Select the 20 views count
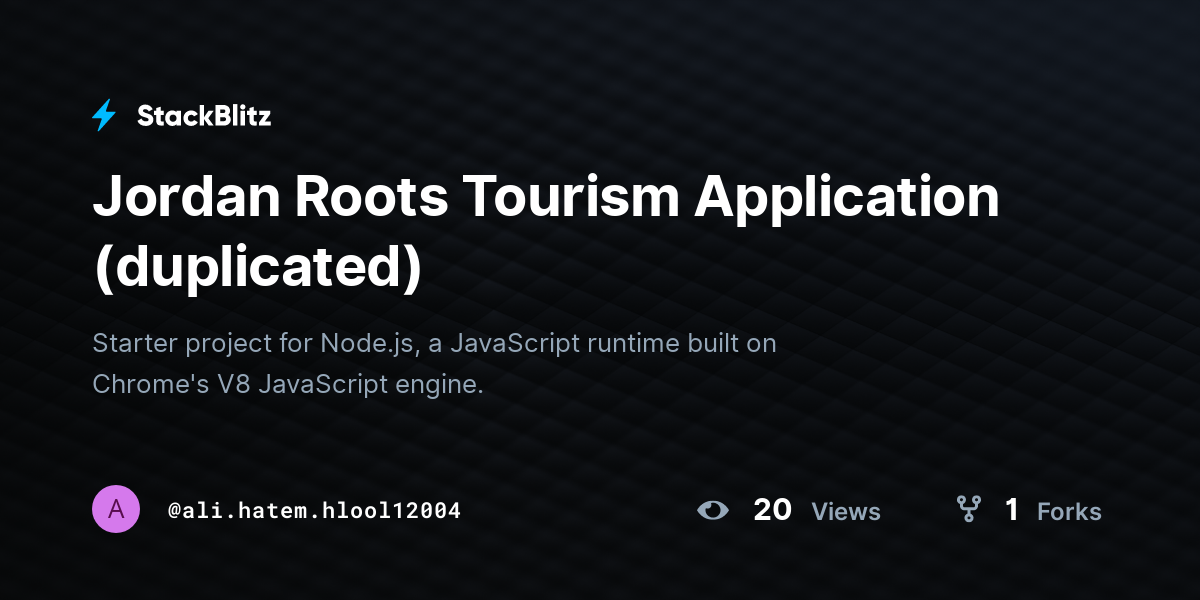This screenshot has height=600, width=1200. (772, 510)
